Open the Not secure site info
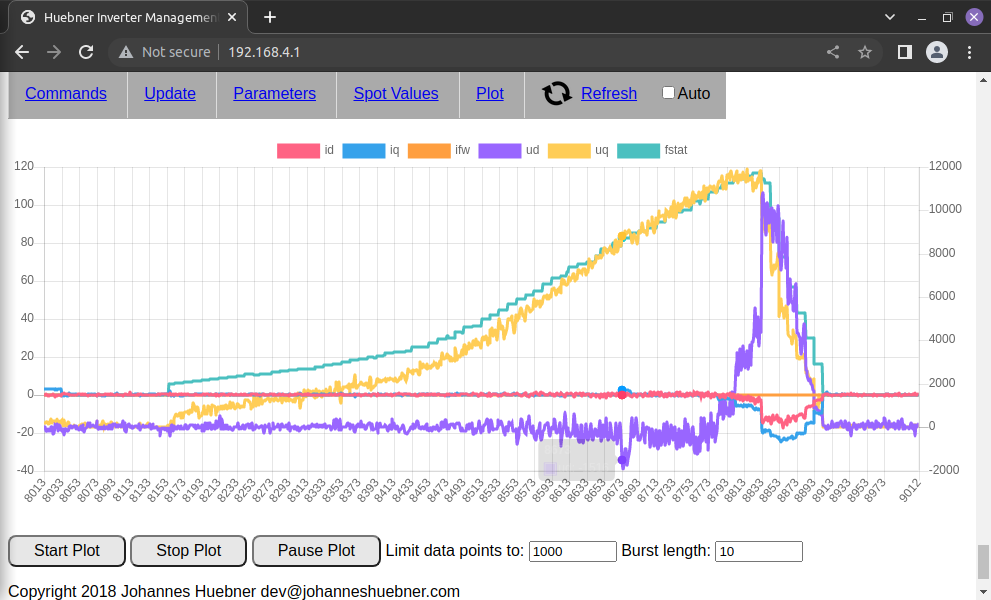991x600 pixels. 165,52
